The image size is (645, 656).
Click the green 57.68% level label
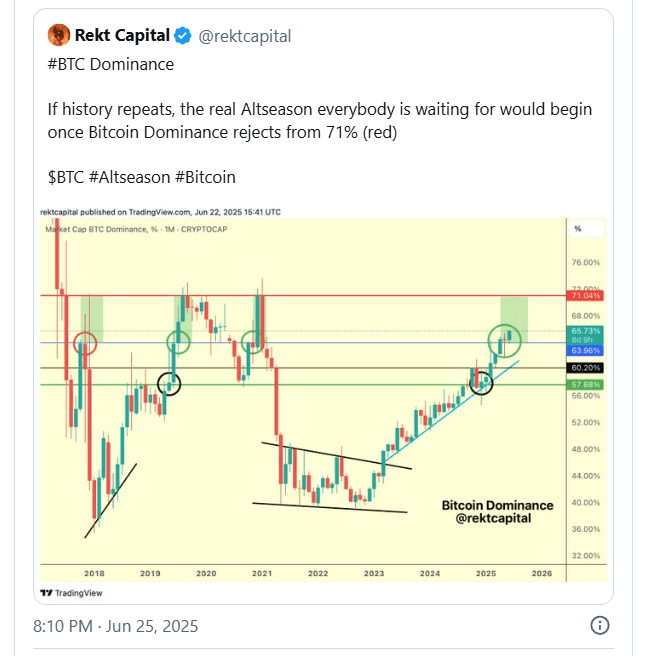click(x=585, y=384)
